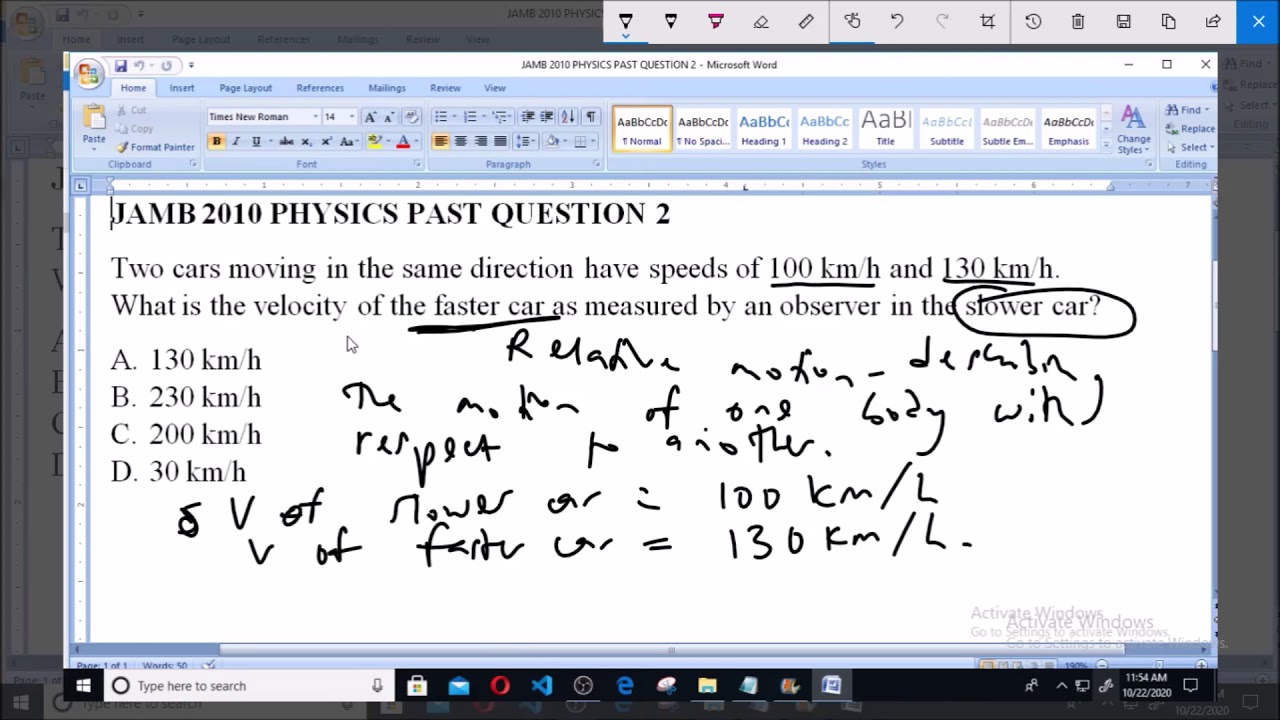Open Borders dropdown
Image resolution: width=1280 pixels, height=720 pixels.
pos(594,141)
